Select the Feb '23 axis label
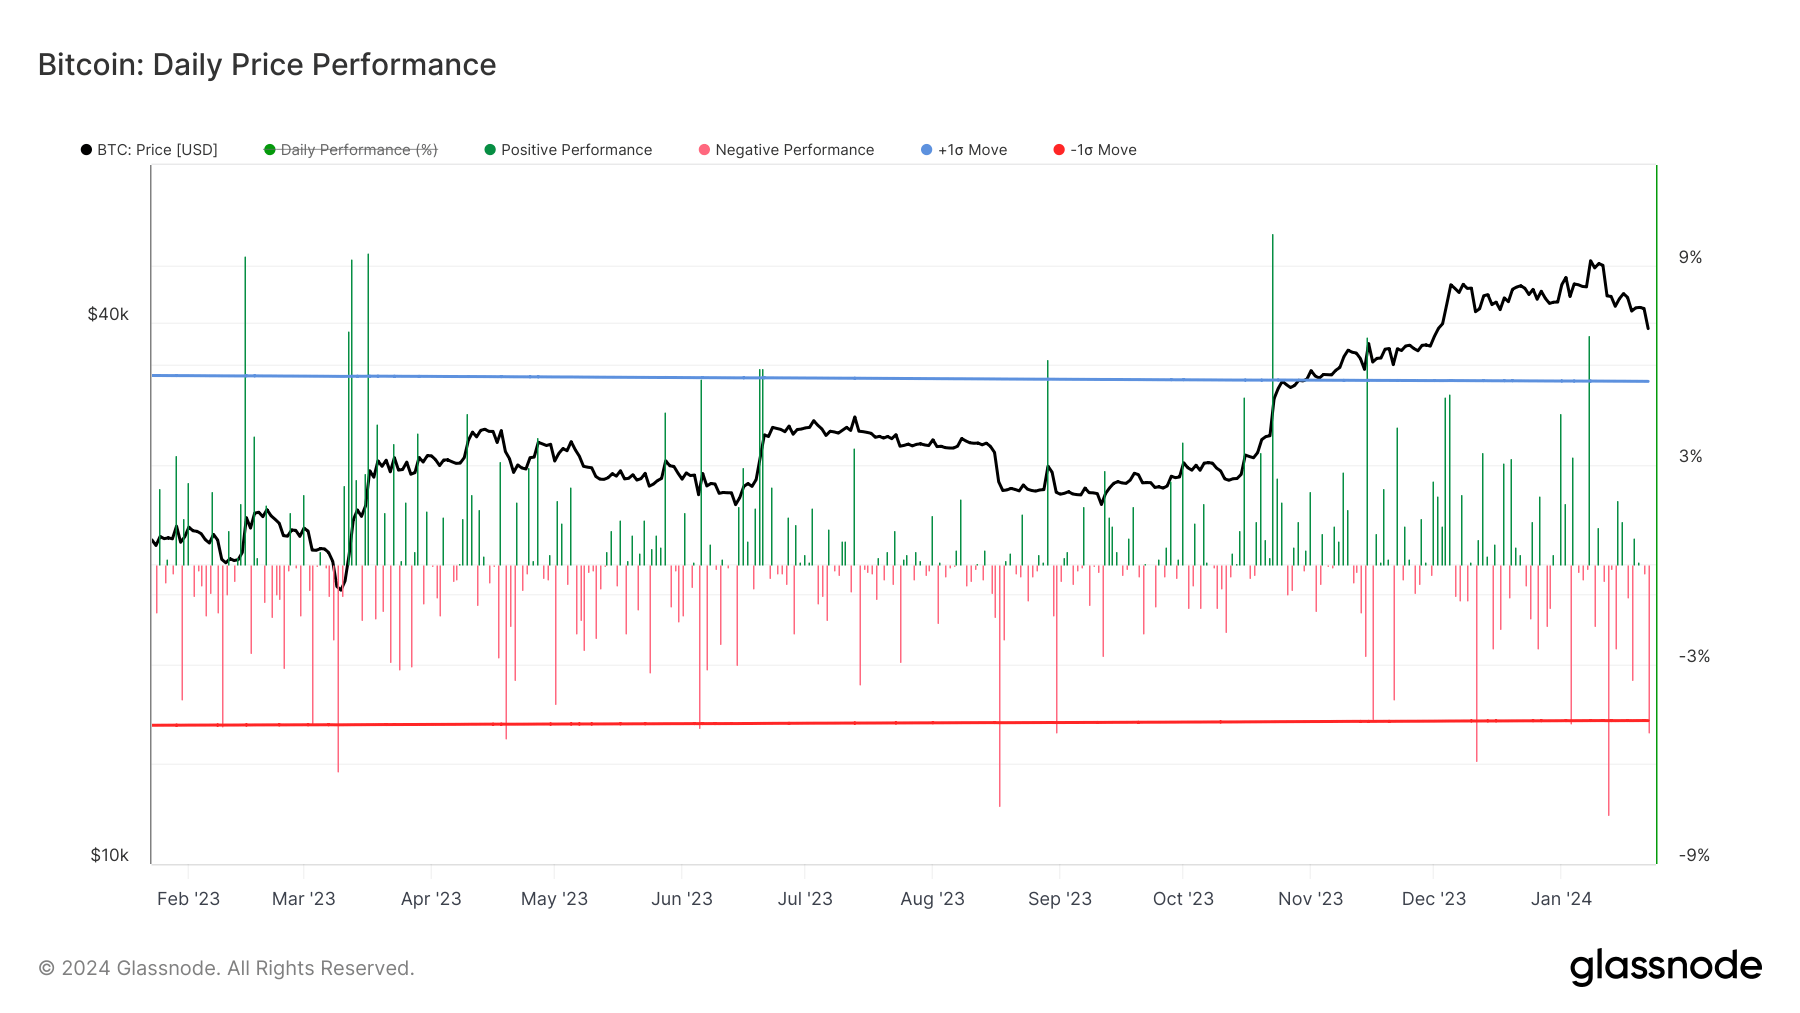This screenshot has width=1800, height=1013. pyautogui.click(x=190, y=898)
